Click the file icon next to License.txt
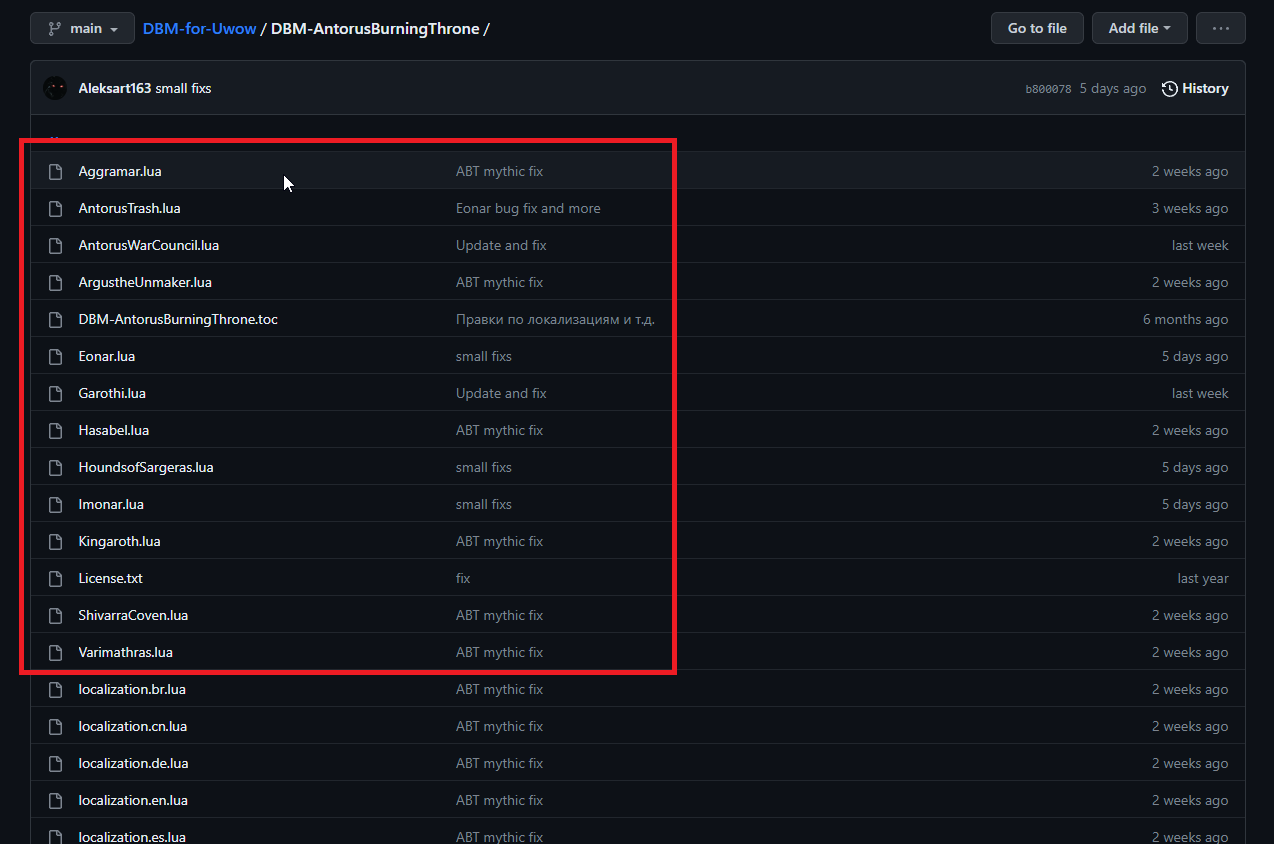Viewport: 1274px width, 844px height. click(x=56, y=579)
